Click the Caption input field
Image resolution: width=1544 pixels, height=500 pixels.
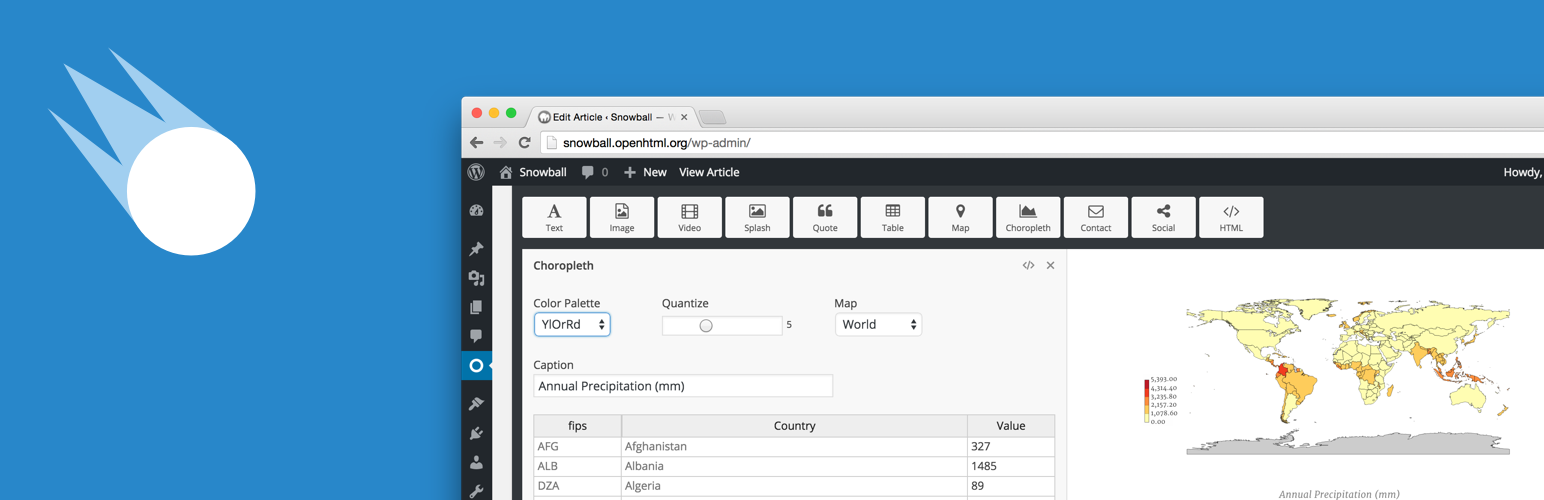pos(683,386)
